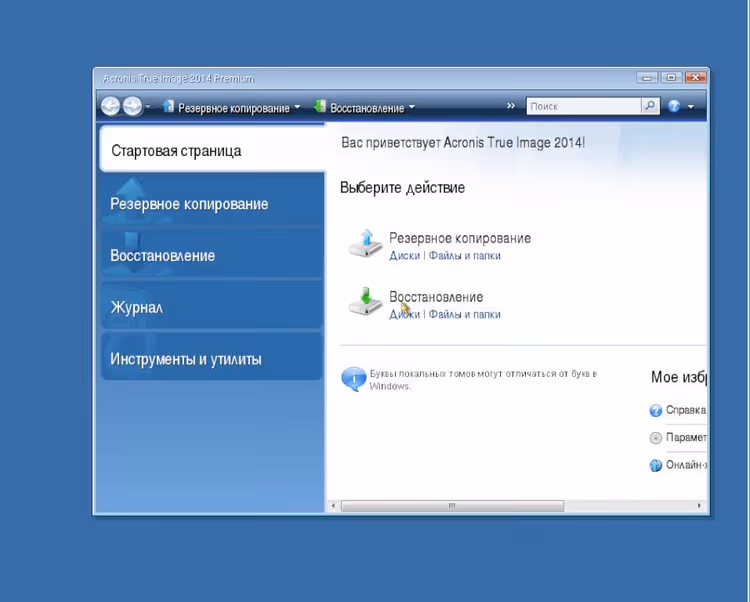Click Мое избранное heading
This screenshot has height=602, width=750.
click(x=679, y=377)
